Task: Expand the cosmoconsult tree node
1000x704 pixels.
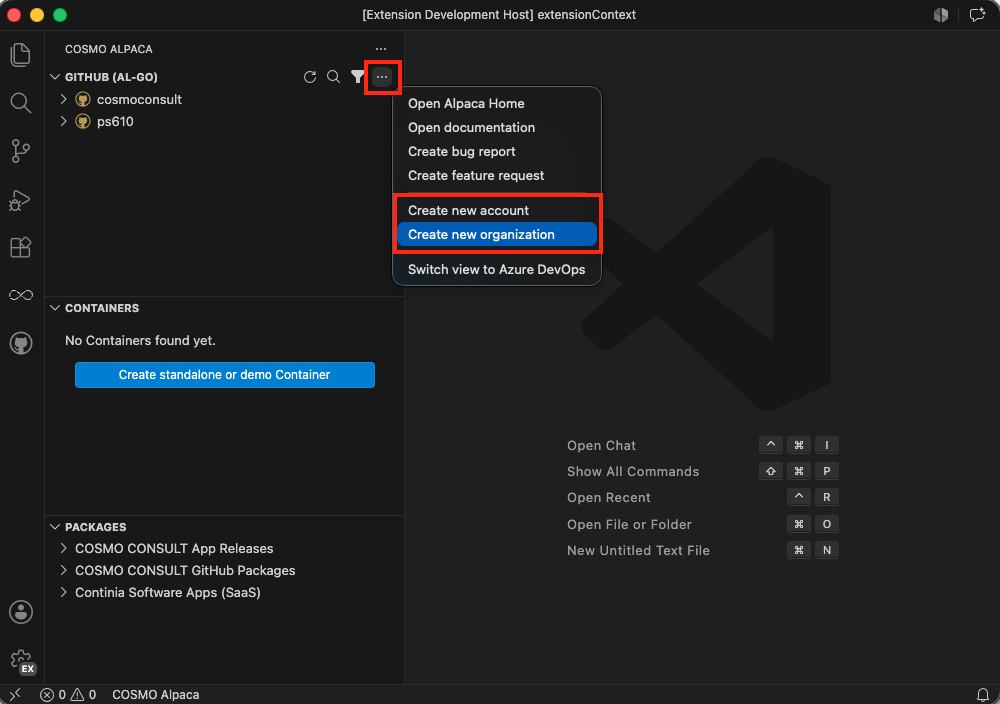Action: 64,99
